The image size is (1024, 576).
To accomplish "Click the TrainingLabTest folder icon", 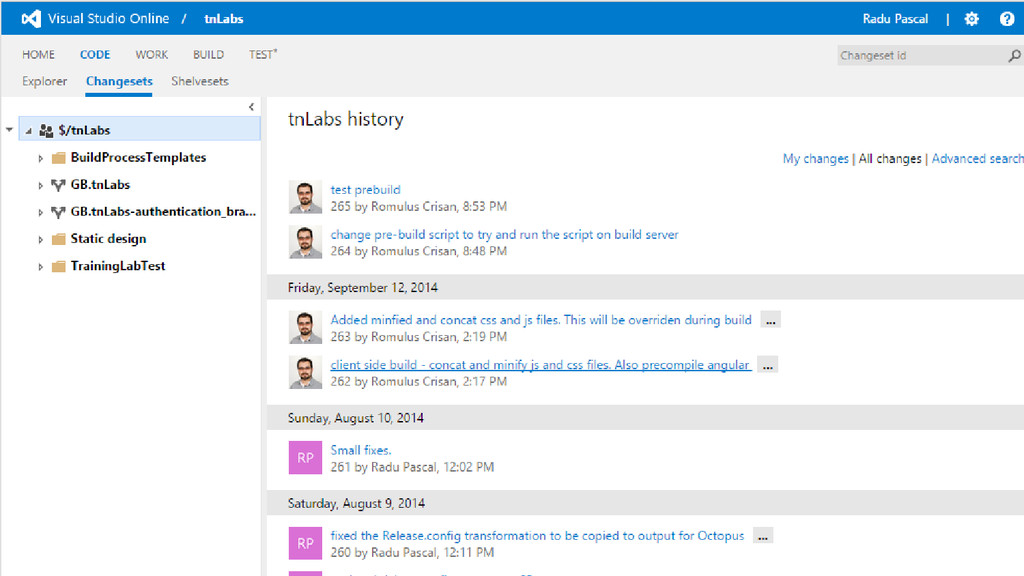I will [x=59, y=266].
